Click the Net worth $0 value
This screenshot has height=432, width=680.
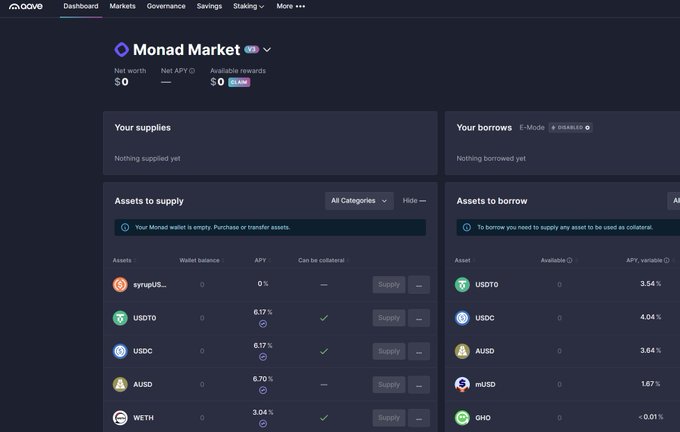[x=121, y=82]
